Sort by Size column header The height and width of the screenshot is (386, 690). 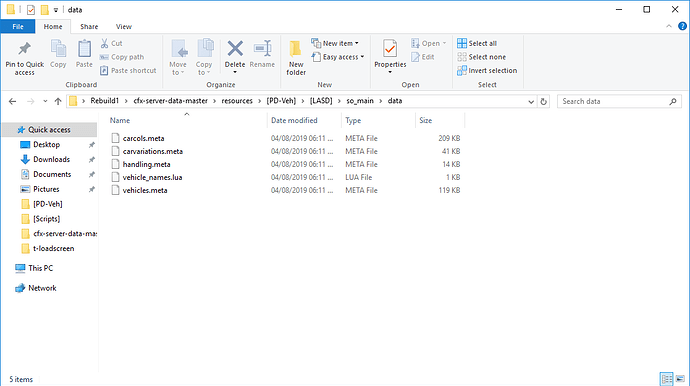(x=426, y=120)
